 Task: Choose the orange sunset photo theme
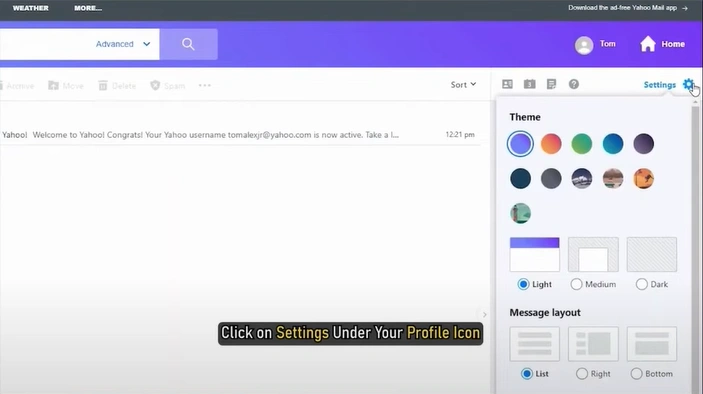(x=643, y=178)
